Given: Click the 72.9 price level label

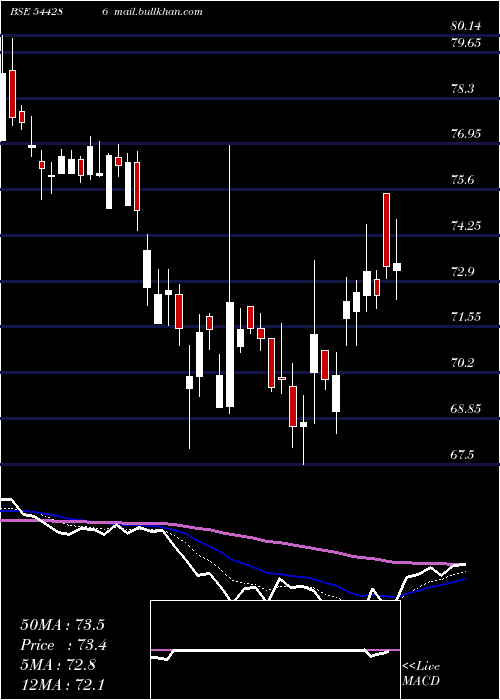Looking at the screenshot, I should (x=464, y=271).
